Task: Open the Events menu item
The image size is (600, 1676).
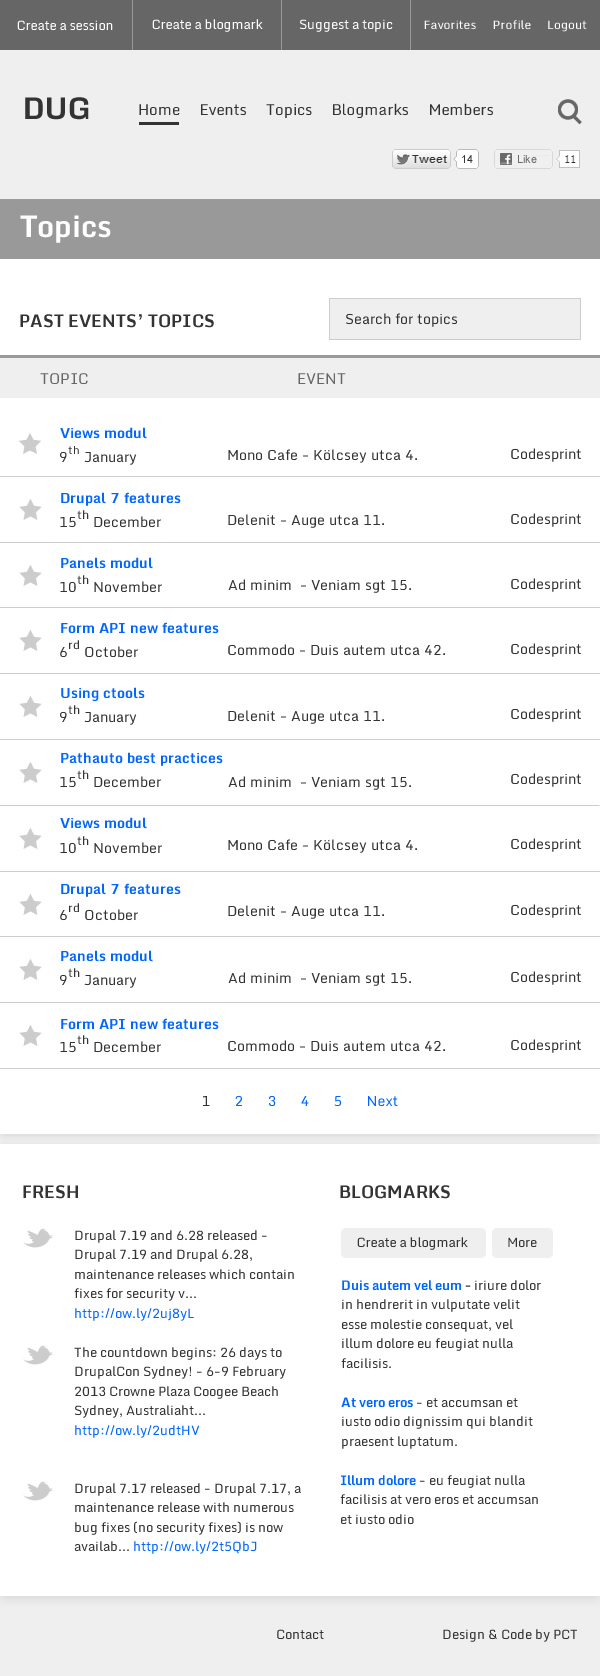Action: (x=223, y=110)
